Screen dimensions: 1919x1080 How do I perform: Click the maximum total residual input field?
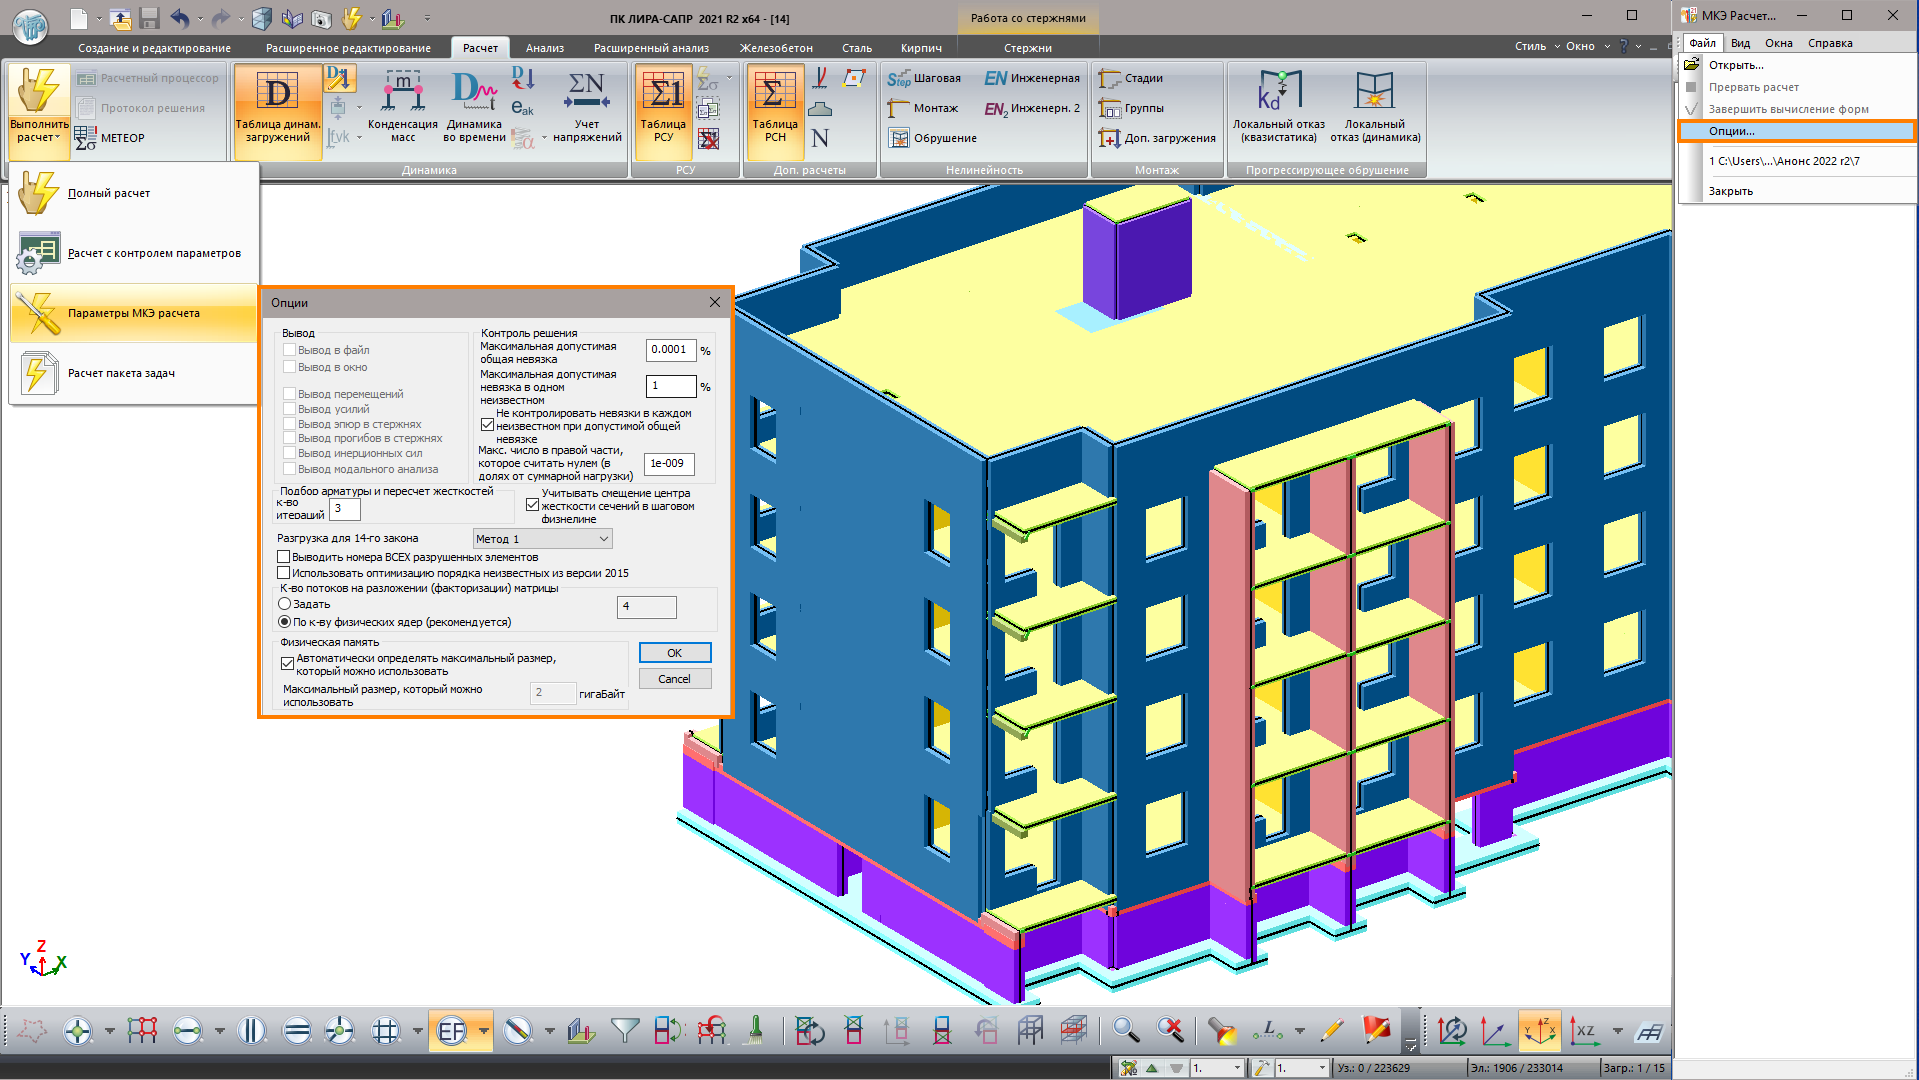[670, 350]
